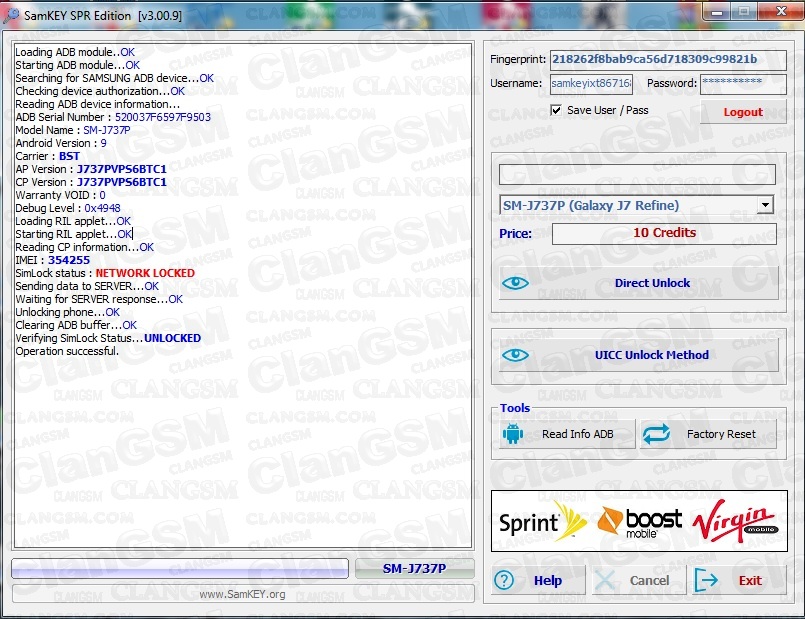Image resolution: width=805 pixels, height=619 pixels.
Task: Select the SM-J737P (Galaxy J7 Refine) combo box
Action: coord(637,205)
